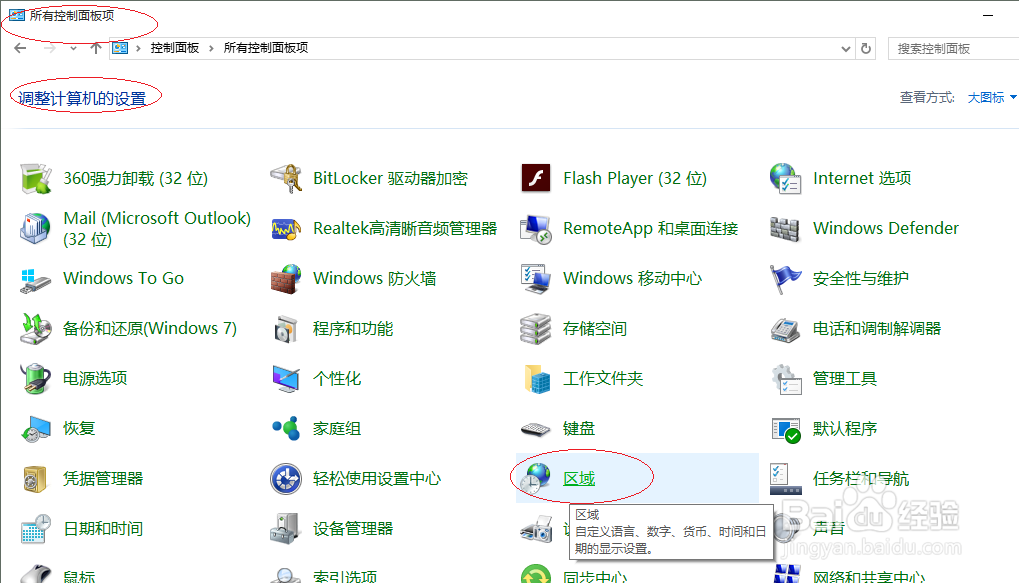Open 备份和还原(Windows 7) icon

[36, 328]
